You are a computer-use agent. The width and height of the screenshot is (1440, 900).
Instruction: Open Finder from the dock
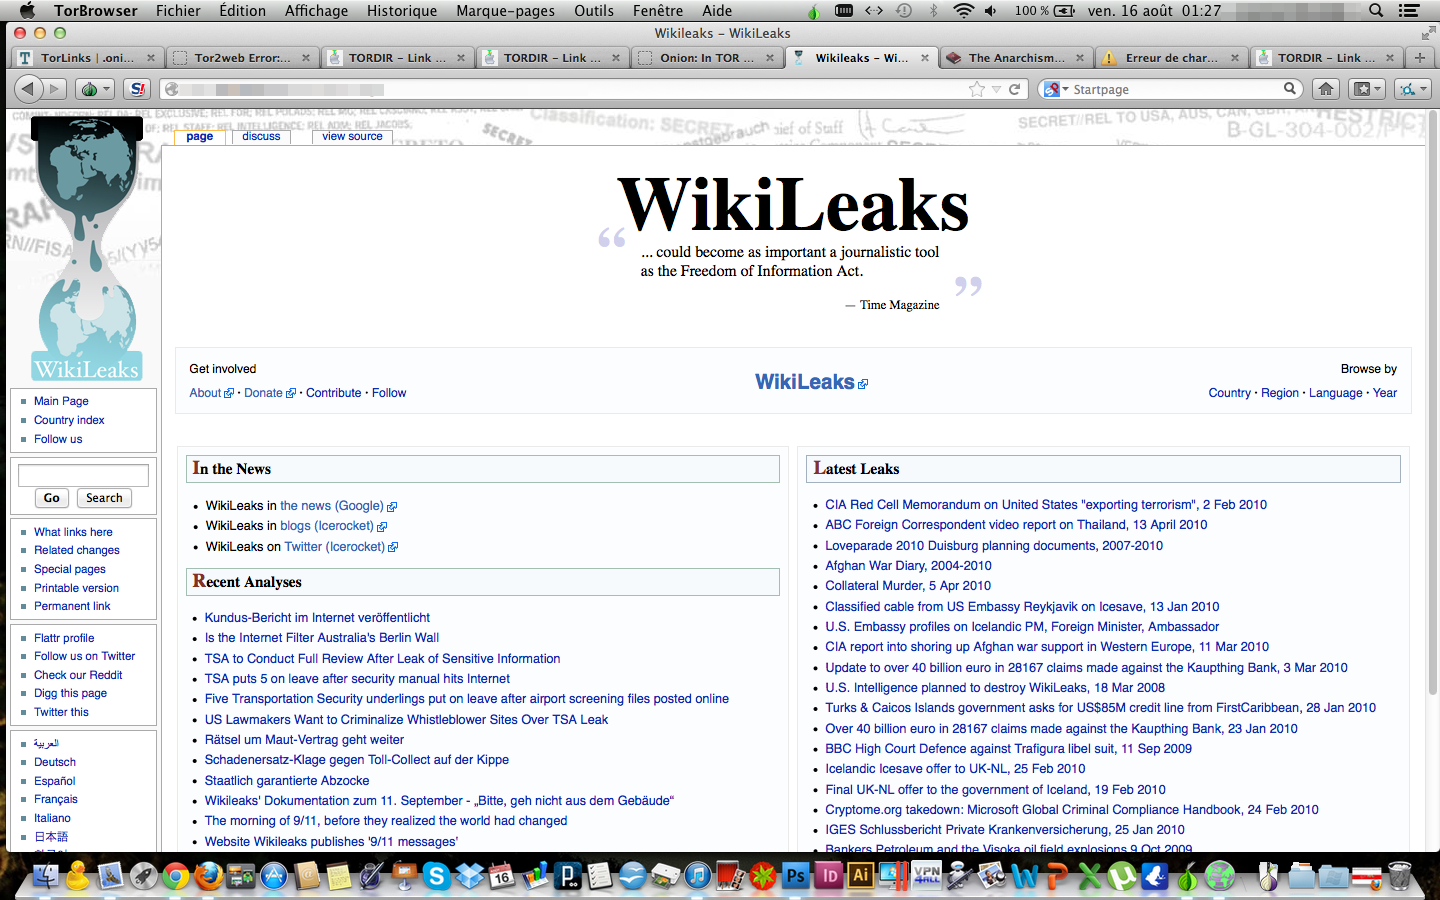pos(45,877)
